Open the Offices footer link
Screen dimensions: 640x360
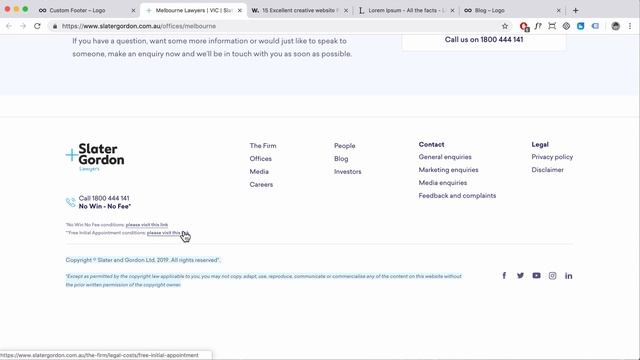coord(260,159)
